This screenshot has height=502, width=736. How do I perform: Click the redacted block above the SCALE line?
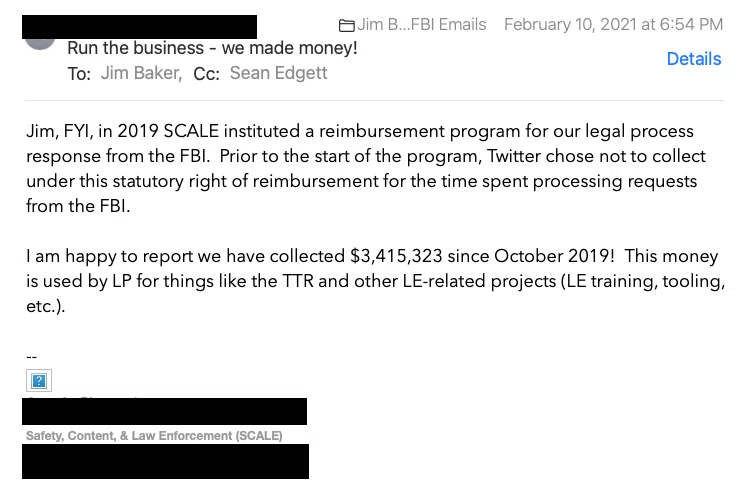coord(164,411)
